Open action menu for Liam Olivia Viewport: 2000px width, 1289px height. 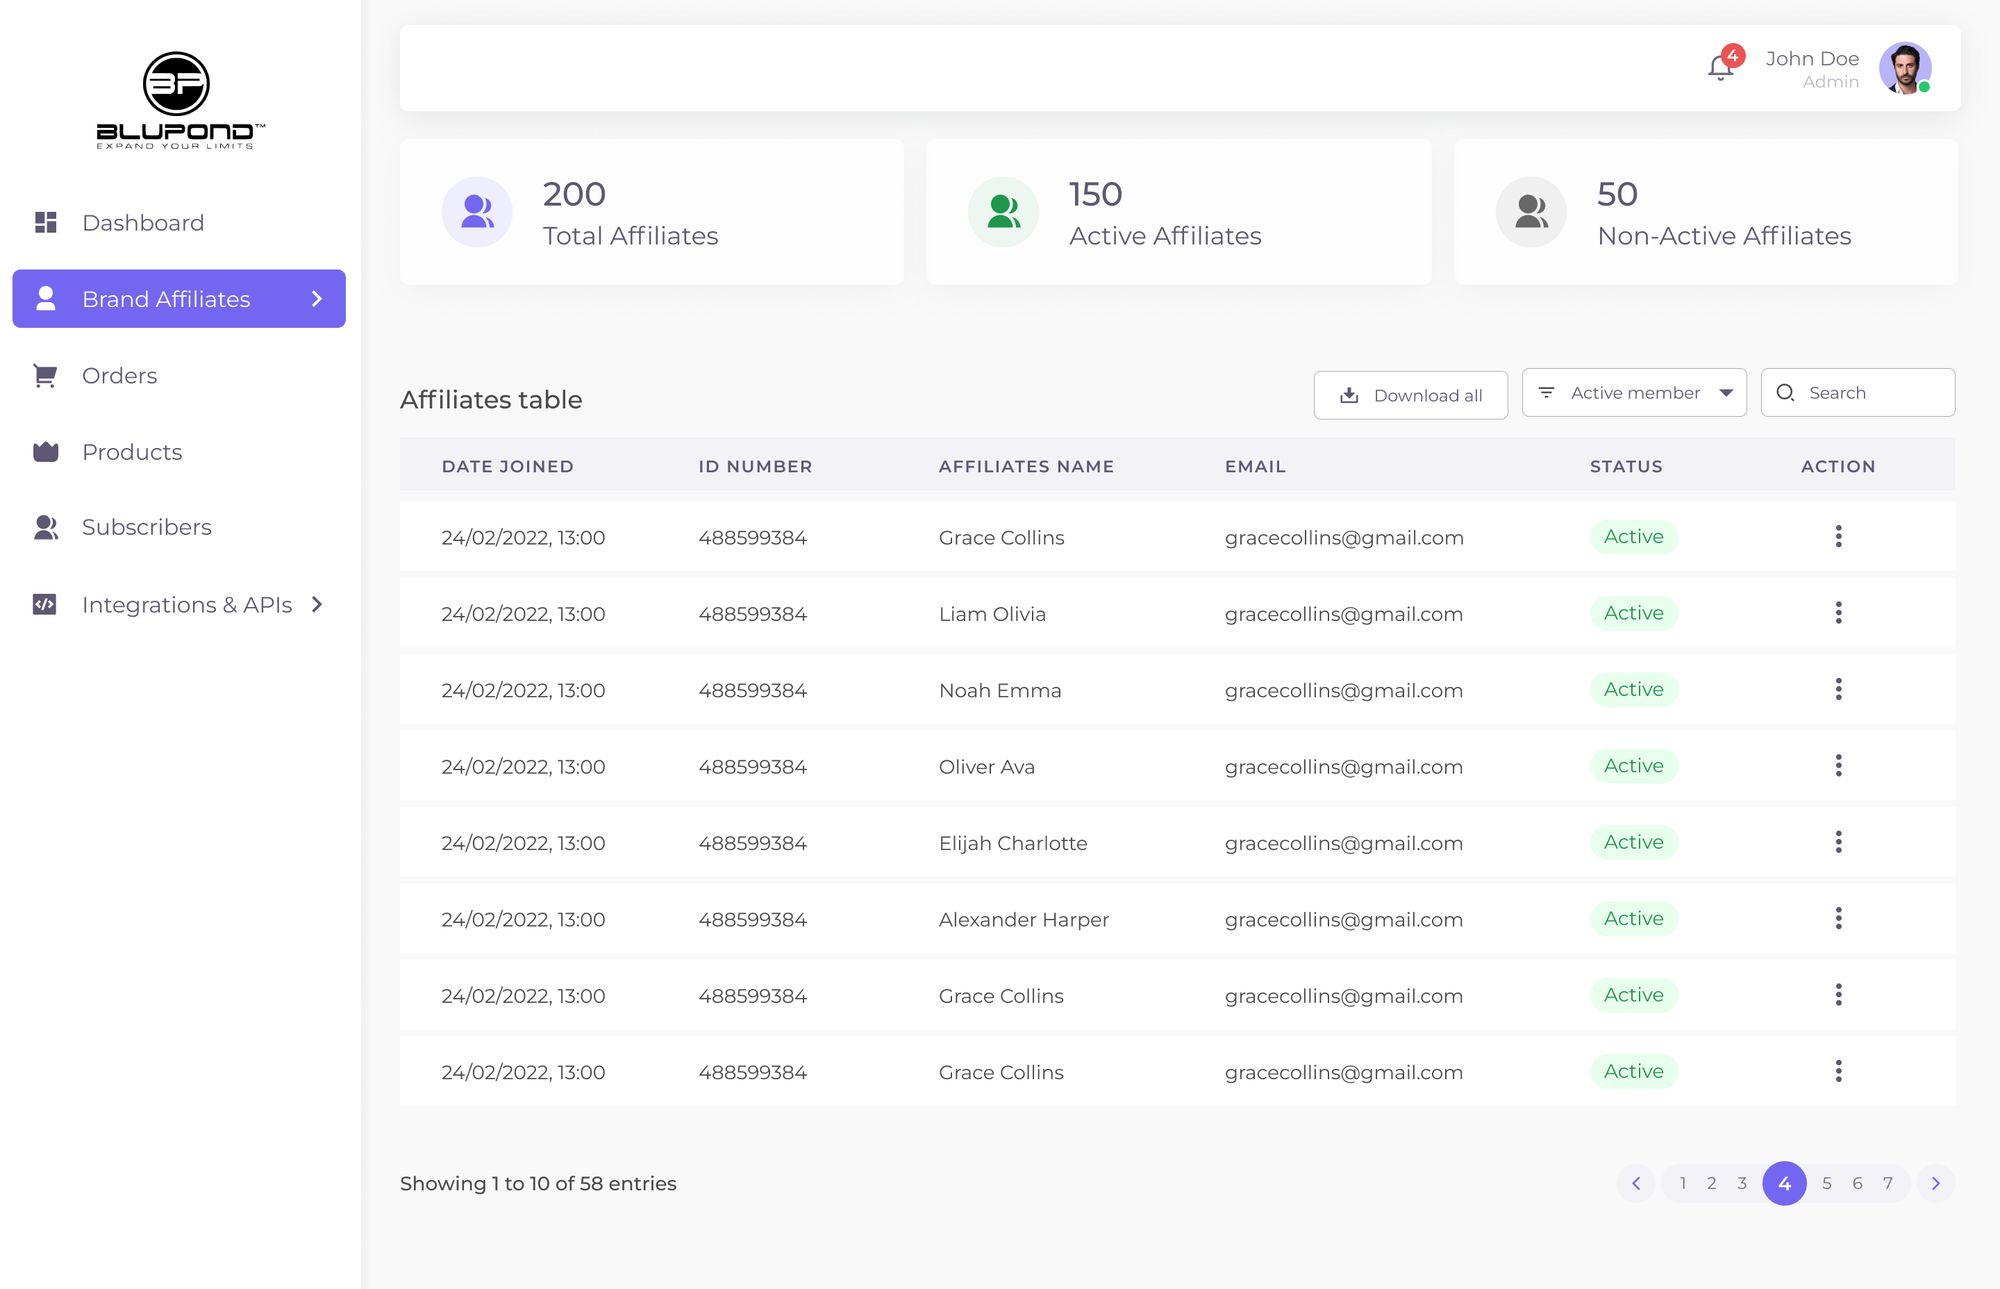[1838, 613]
